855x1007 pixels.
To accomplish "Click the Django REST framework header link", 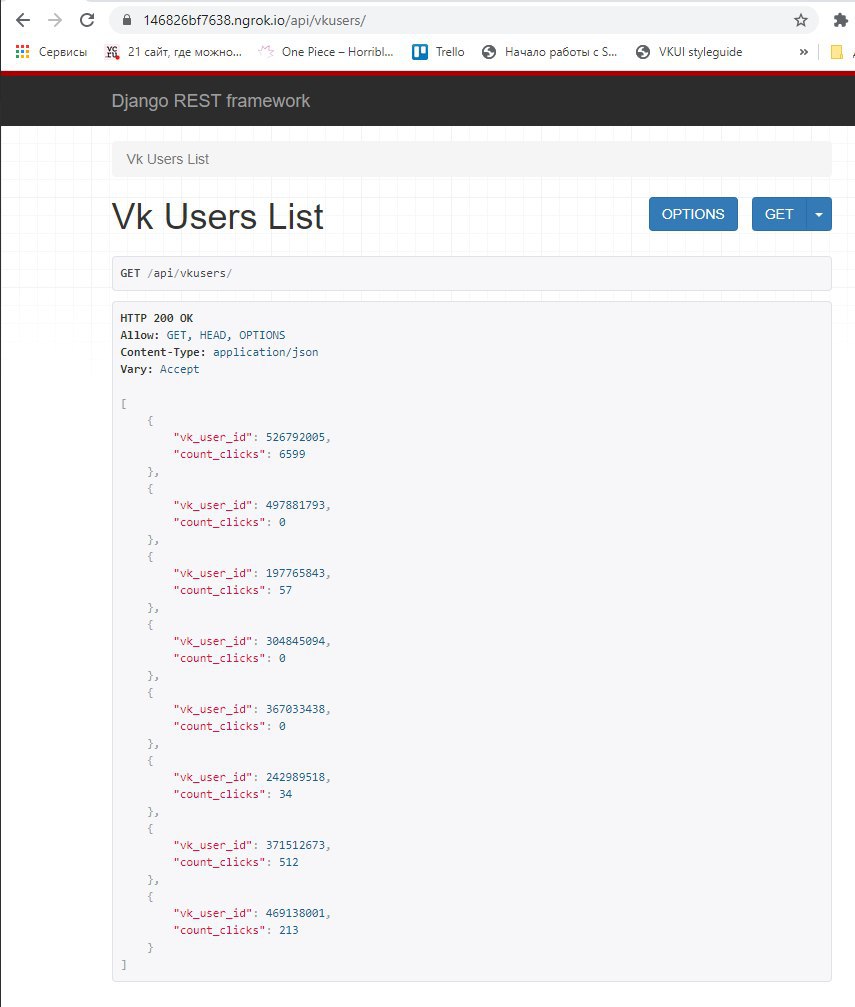I will [x=211, y=101].
